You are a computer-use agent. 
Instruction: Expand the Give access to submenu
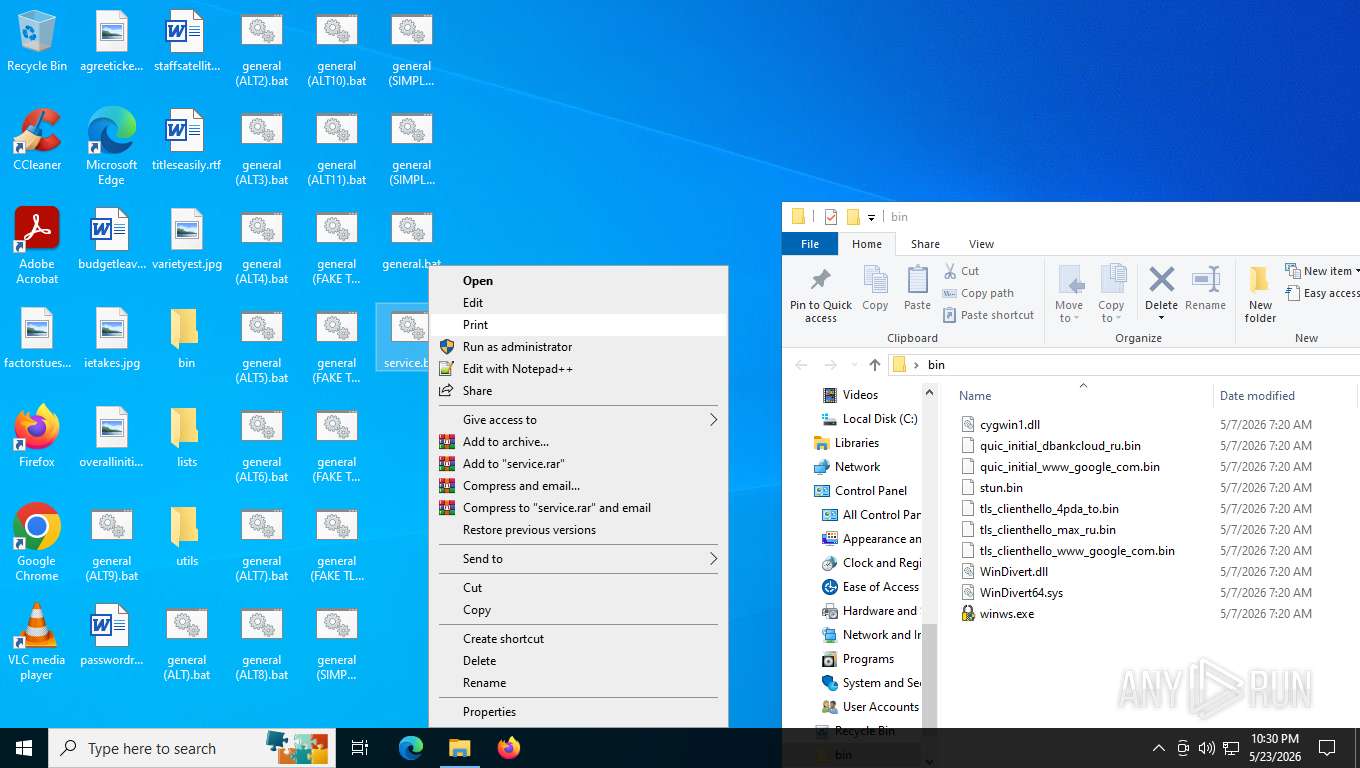click(578, 420)
